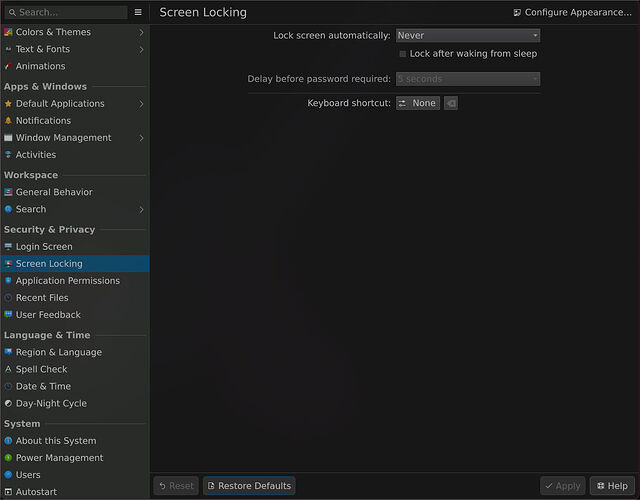
Task: Expand the Colors & Themes chevron
Action: click(x=141, y=32)
